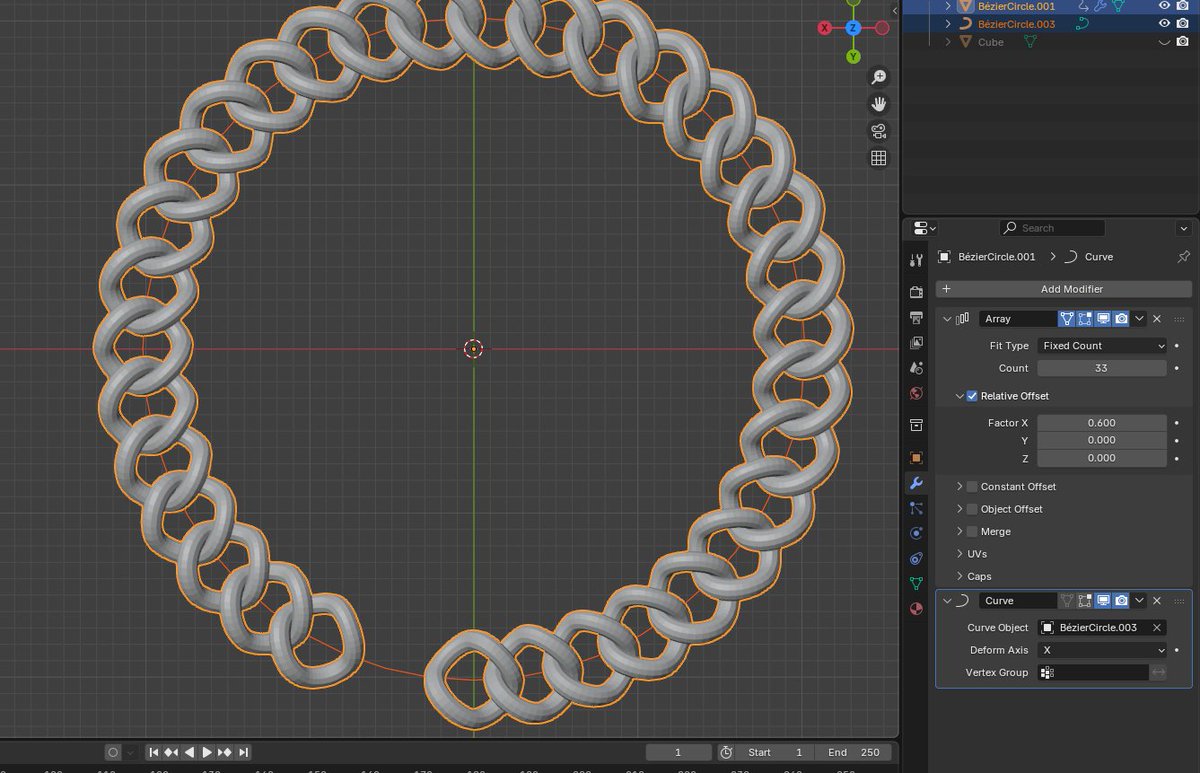Disable Cube in renders camera icon

point(1183,42)
